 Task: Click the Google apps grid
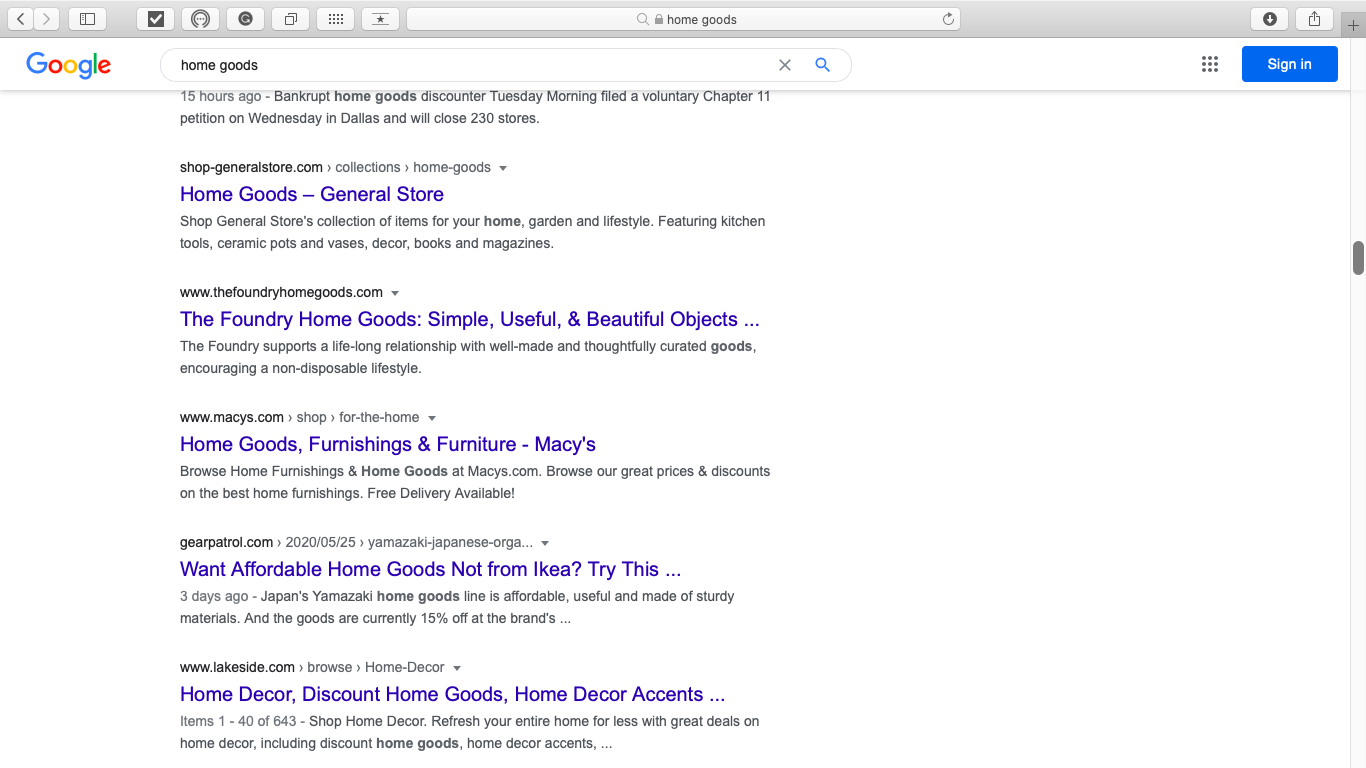(1209, 63)
